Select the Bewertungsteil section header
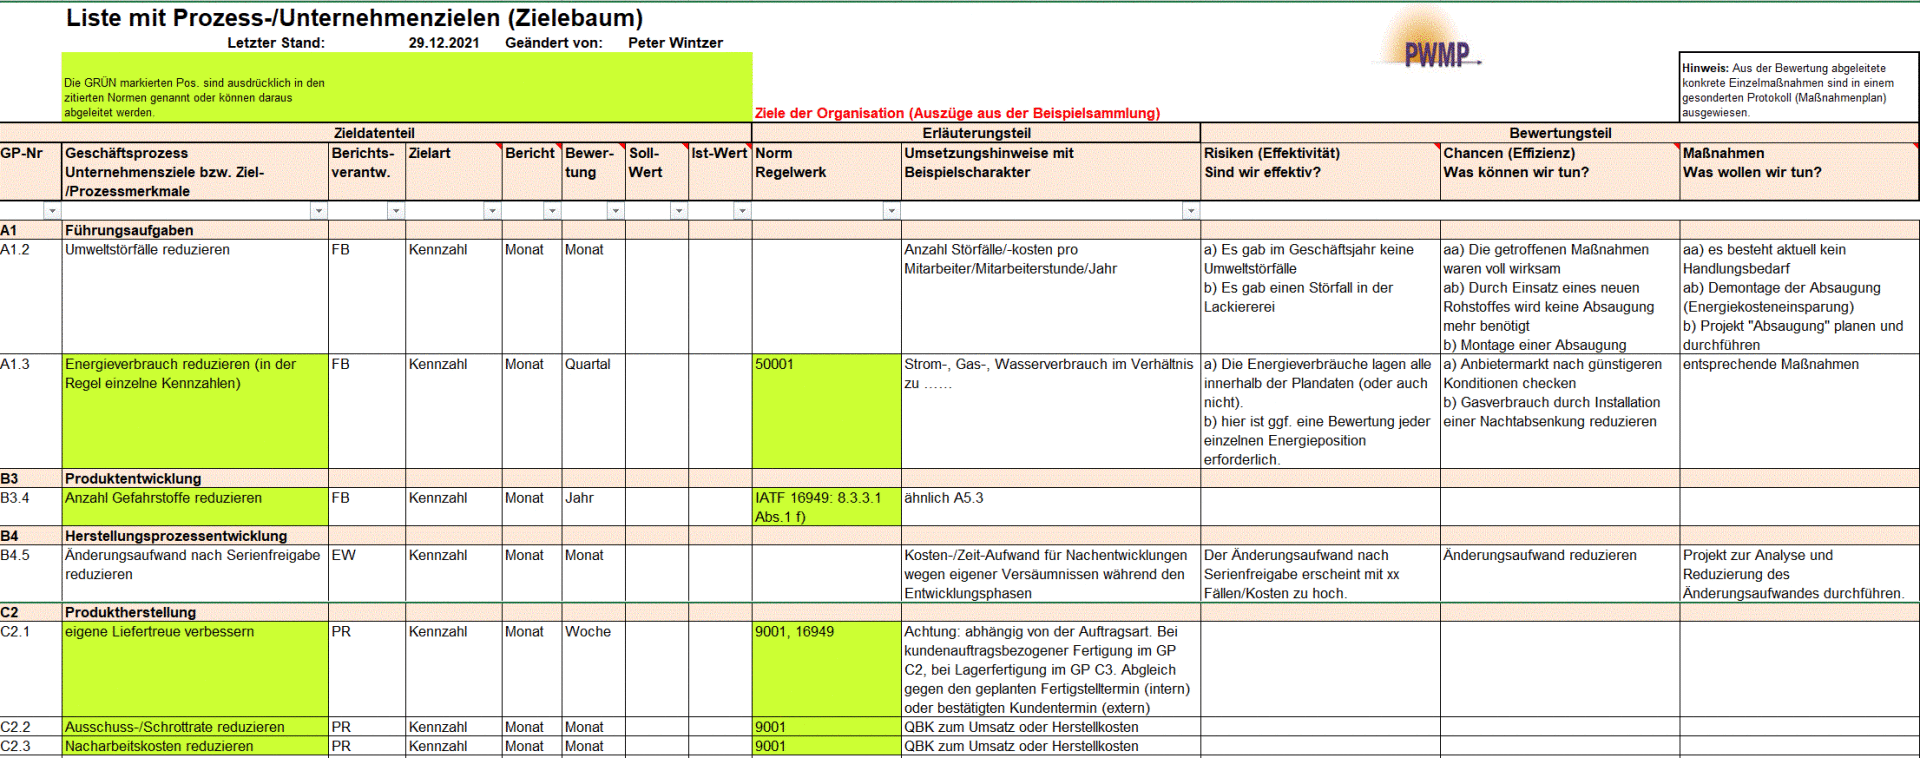Screen dimensions: 1920x758 click(x=1559, y=133)
